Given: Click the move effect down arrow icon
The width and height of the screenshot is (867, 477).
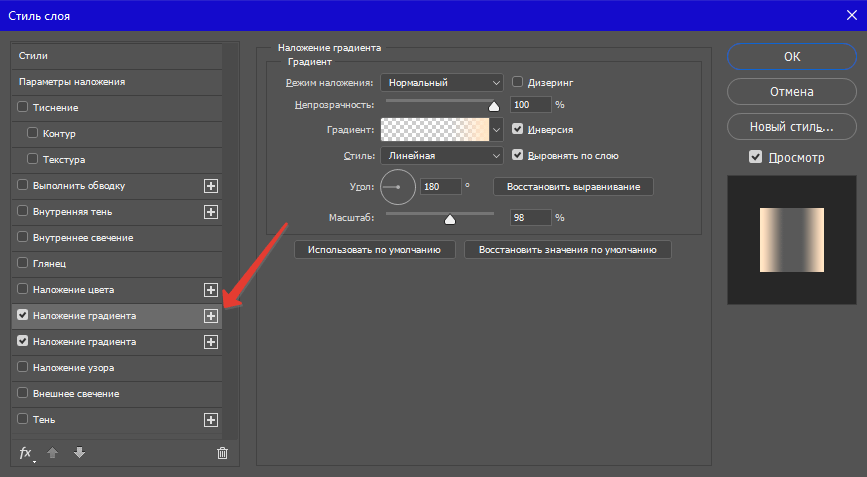Looking at the screenshot, I should coord(79,453).
